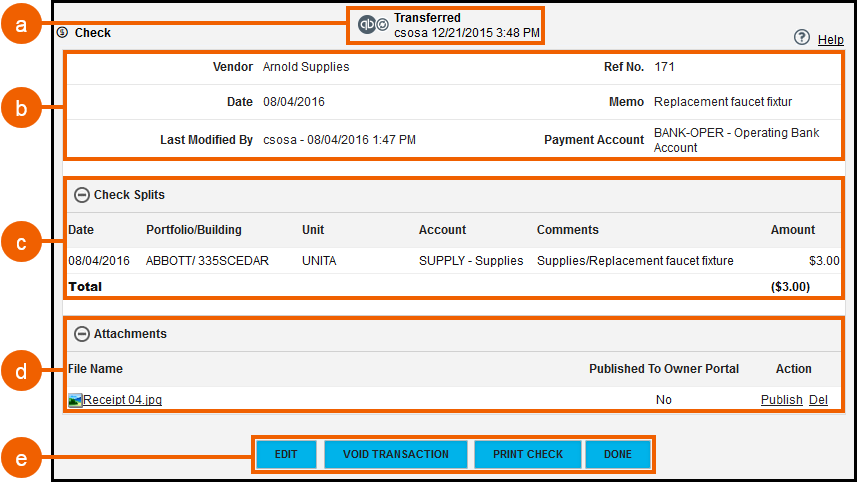Image resolution: width=857 pixels, height=482 pixels.
Task: Click the Total row label
Action: click(x=85, y=286)
